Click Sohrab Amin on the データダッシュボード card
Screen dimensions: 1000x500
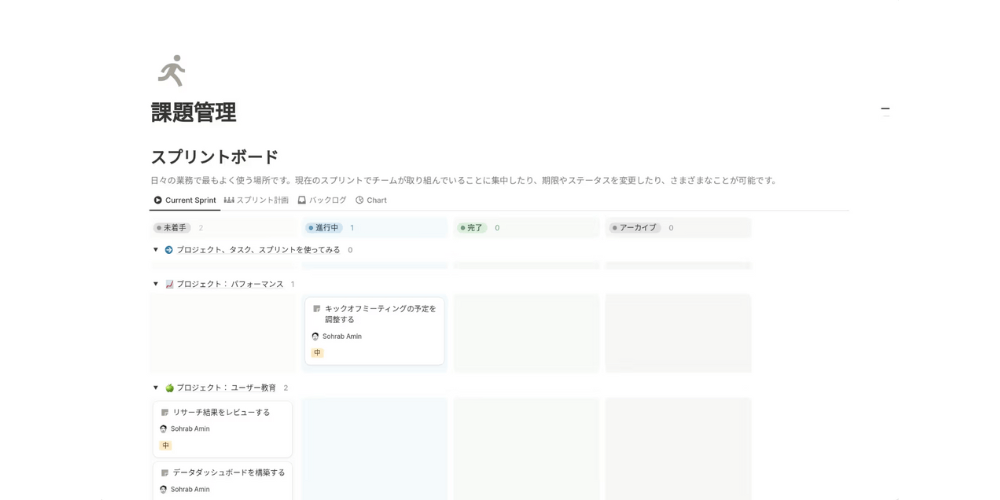[x=184, y=490]
